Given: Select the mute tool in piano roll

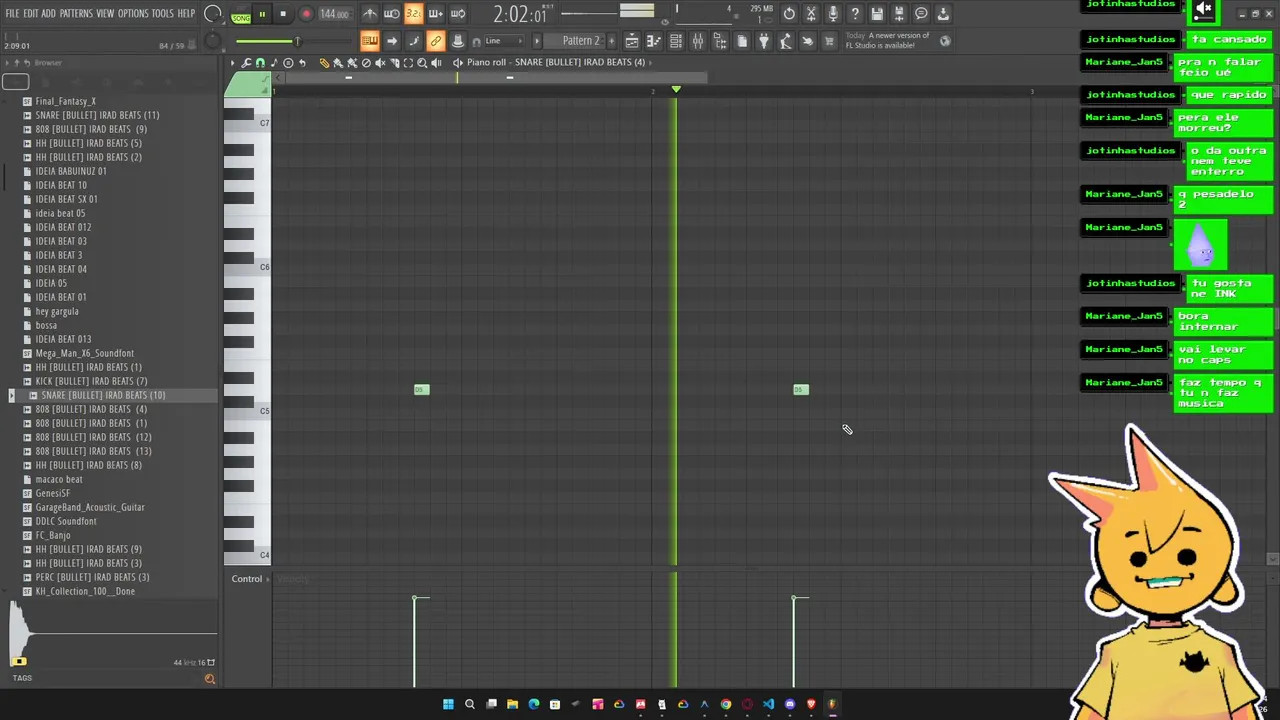Looking at the screenshot, I should [380, 62].
